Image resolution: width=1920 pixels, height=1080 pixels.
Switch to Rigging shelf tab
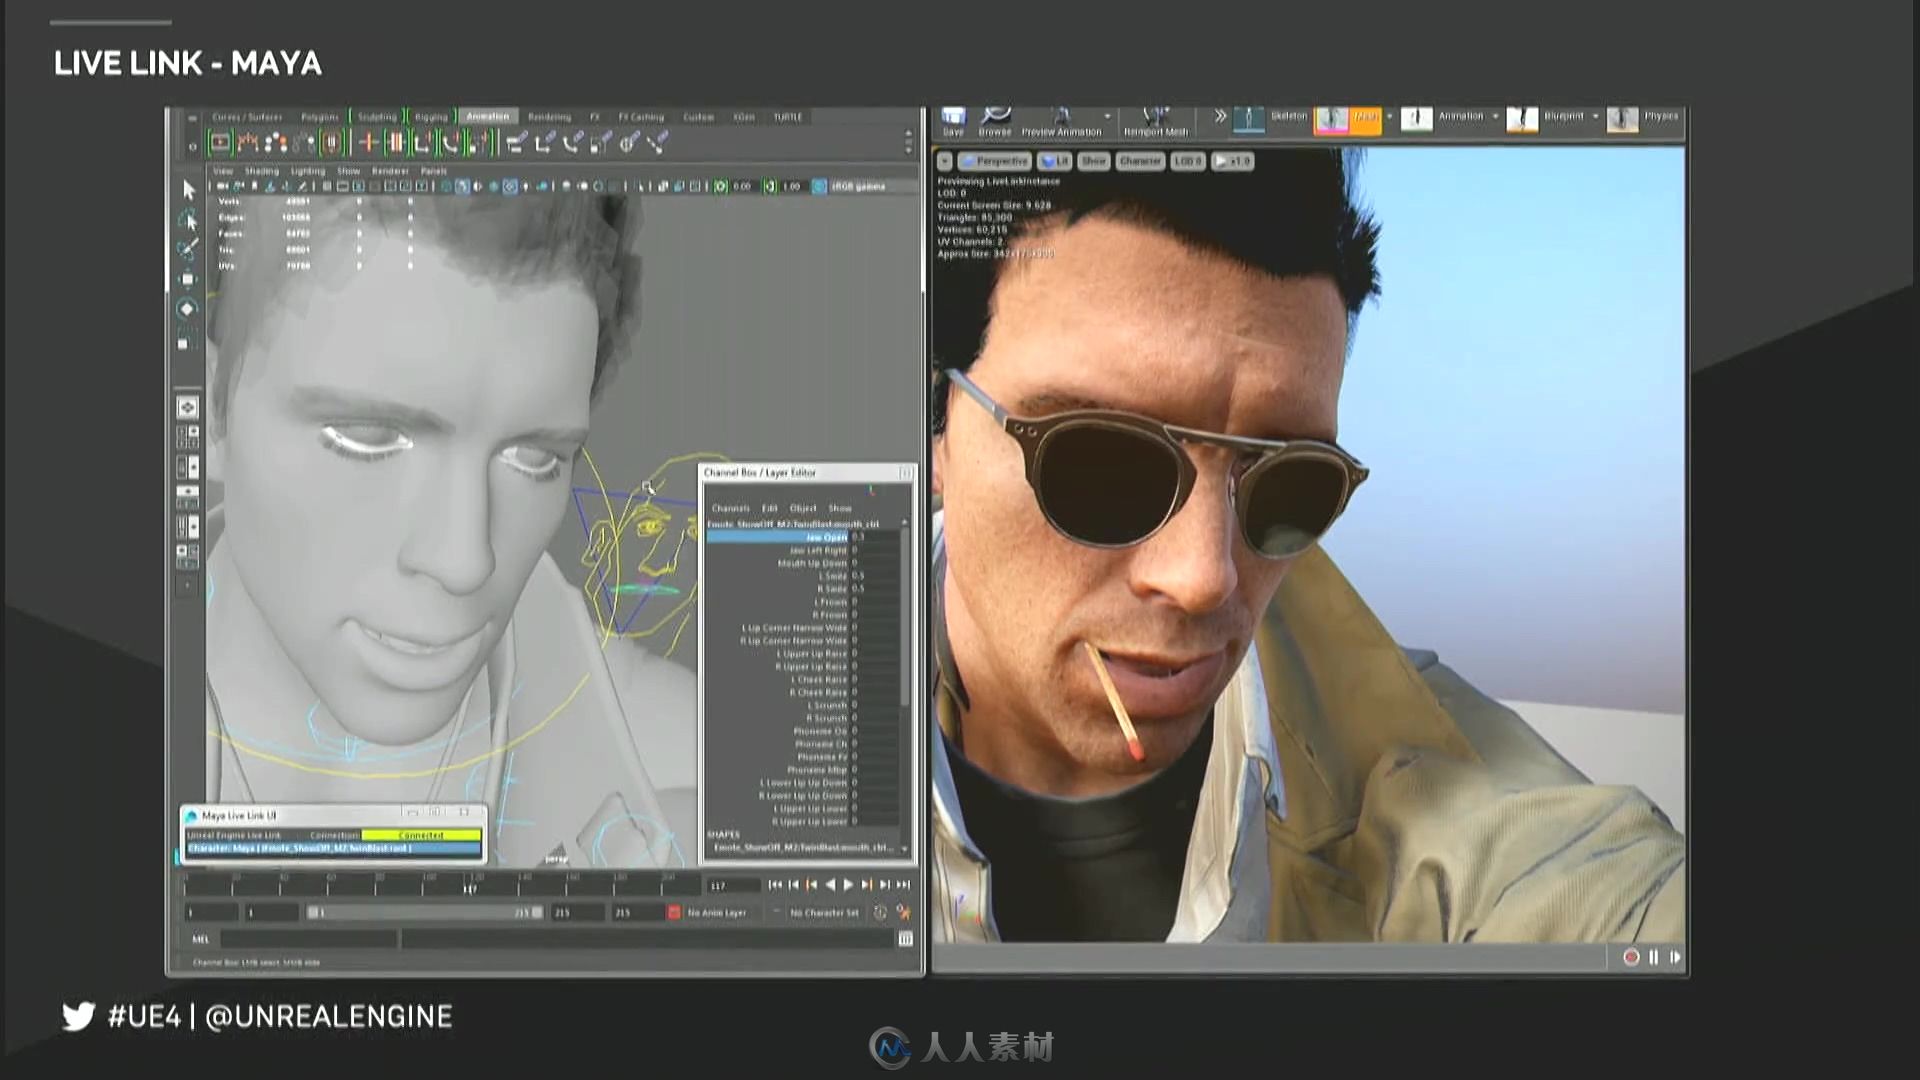(x=431, y=117)
